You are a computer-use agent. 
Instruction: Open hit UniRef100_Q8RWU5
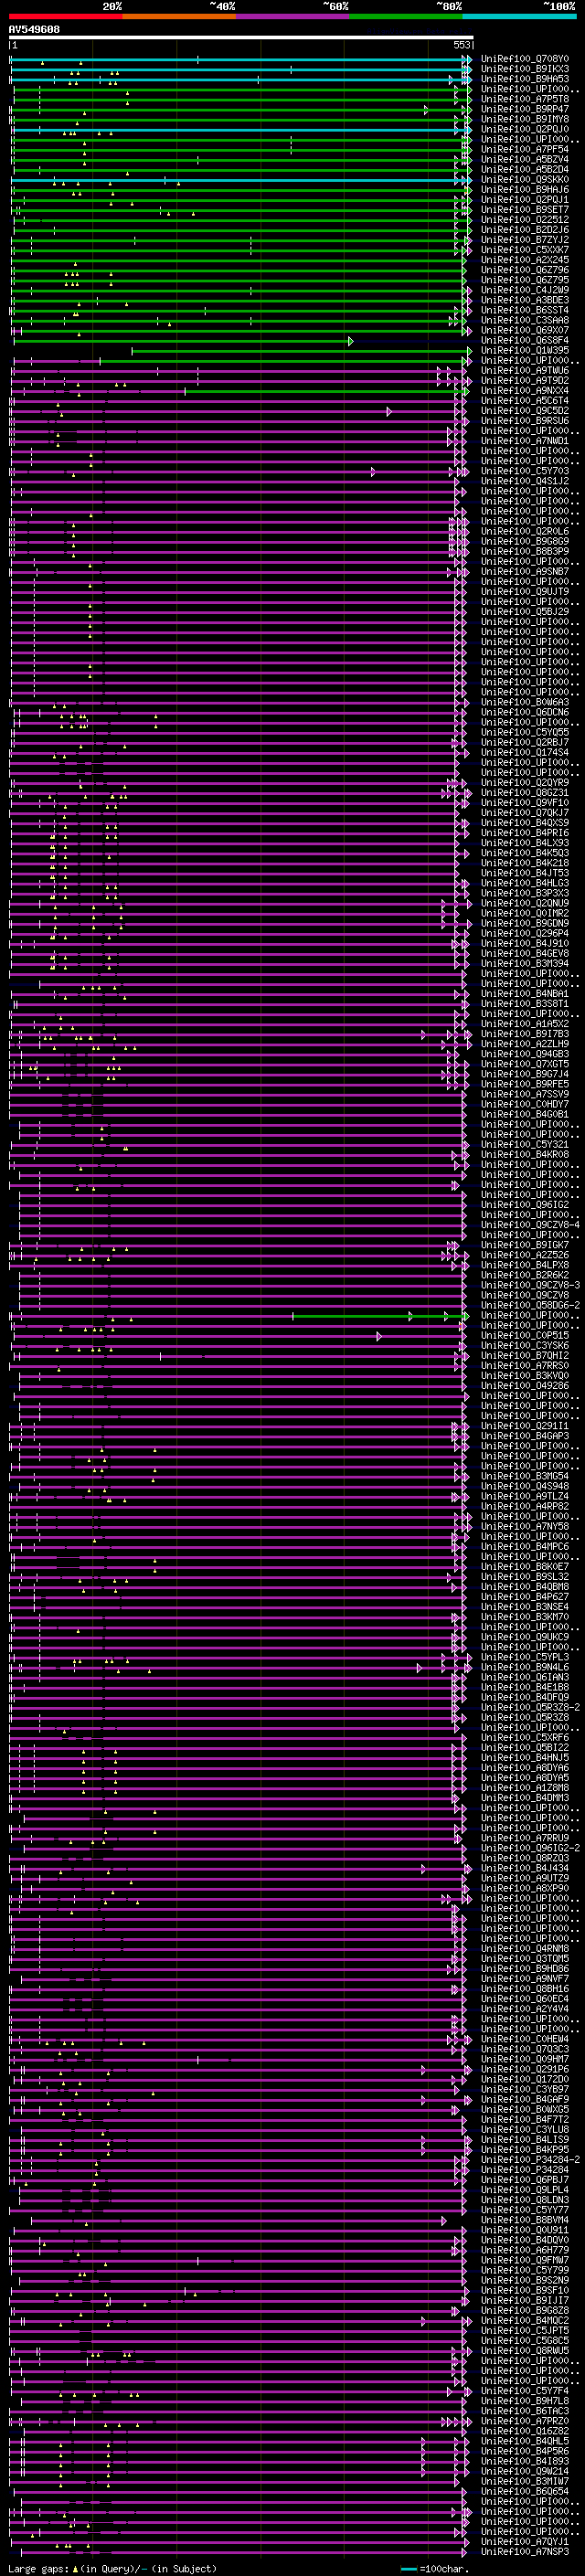525,2350
